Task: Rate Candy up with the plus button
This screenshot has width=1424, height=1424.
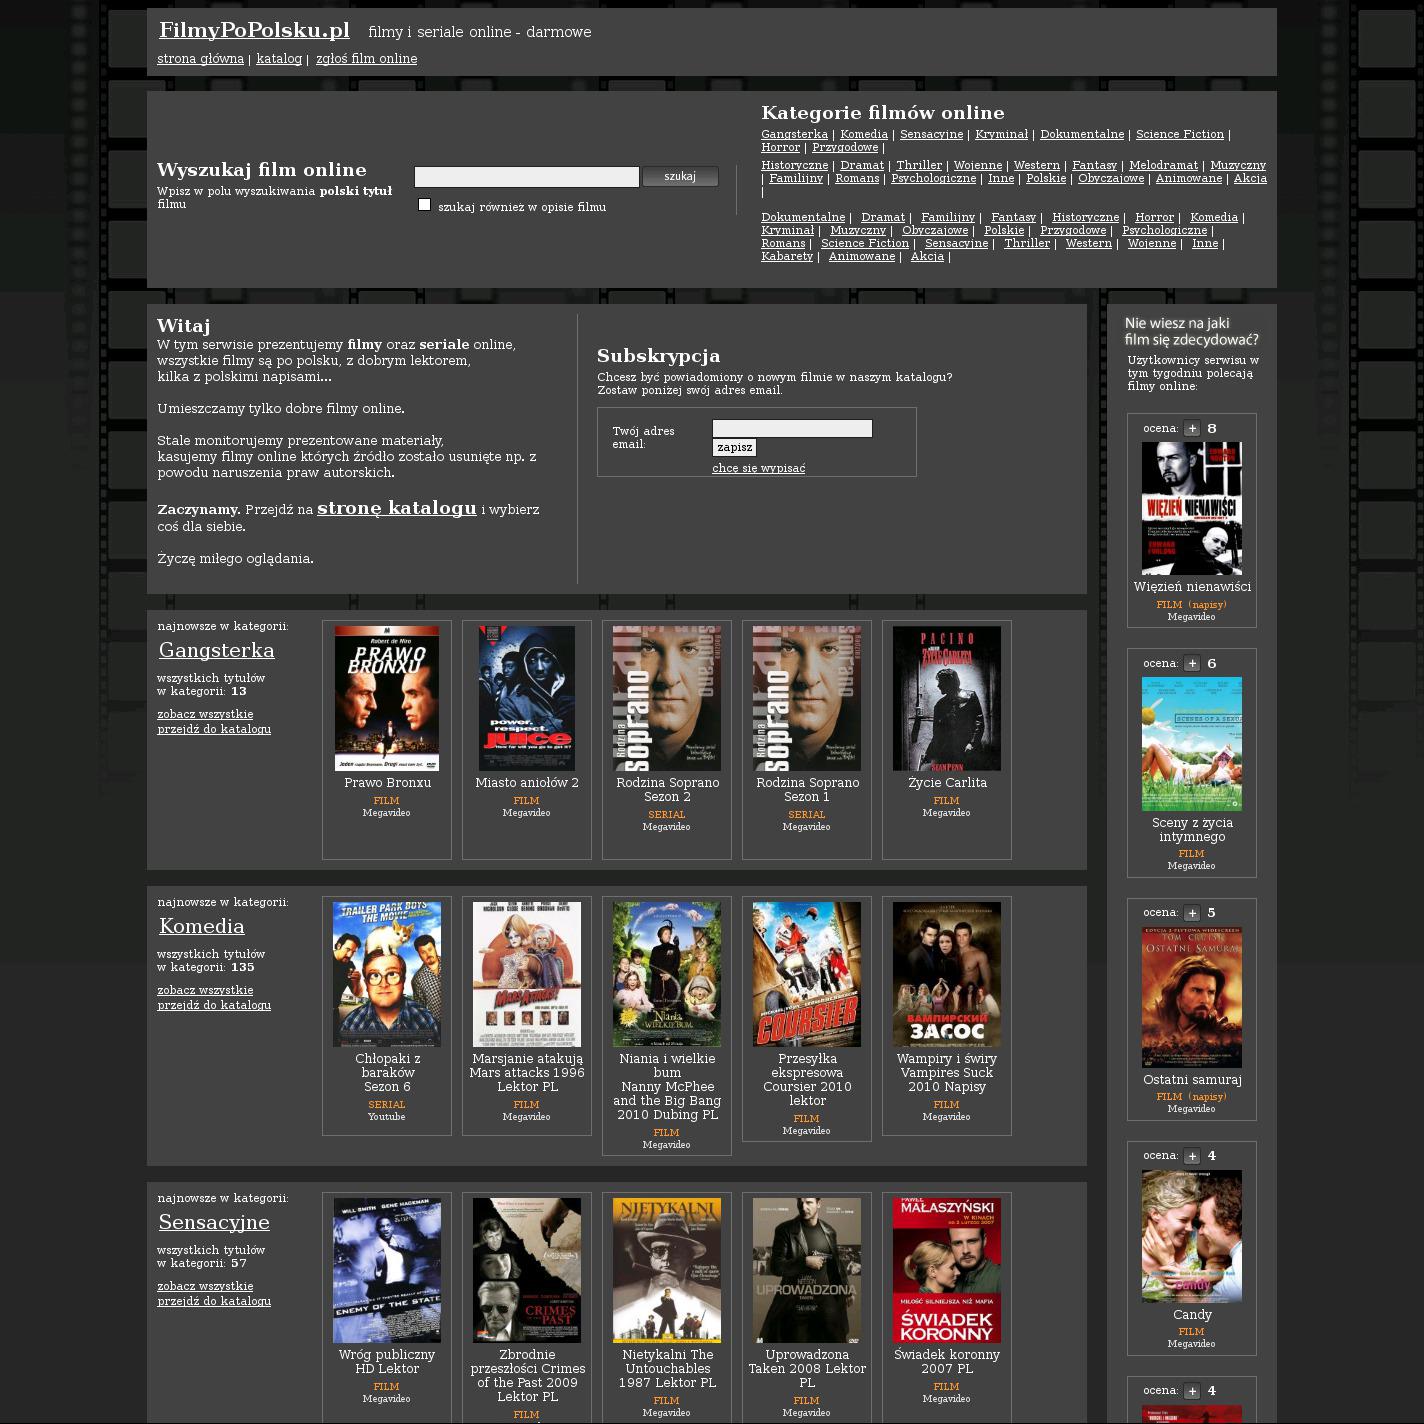Action: click(x=1192, y=1156)
